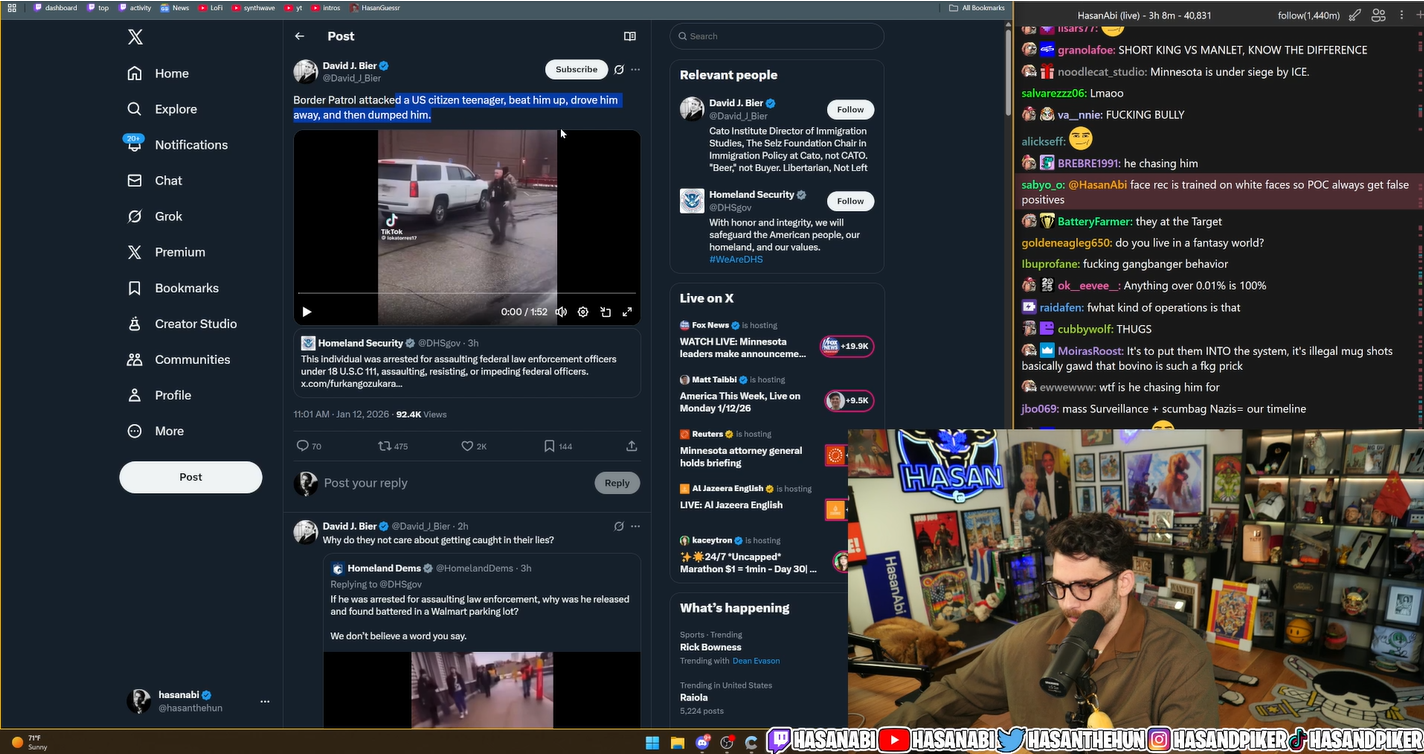
Task: Open Grok in the X sidebar
Action: click(x=155, y=216)
